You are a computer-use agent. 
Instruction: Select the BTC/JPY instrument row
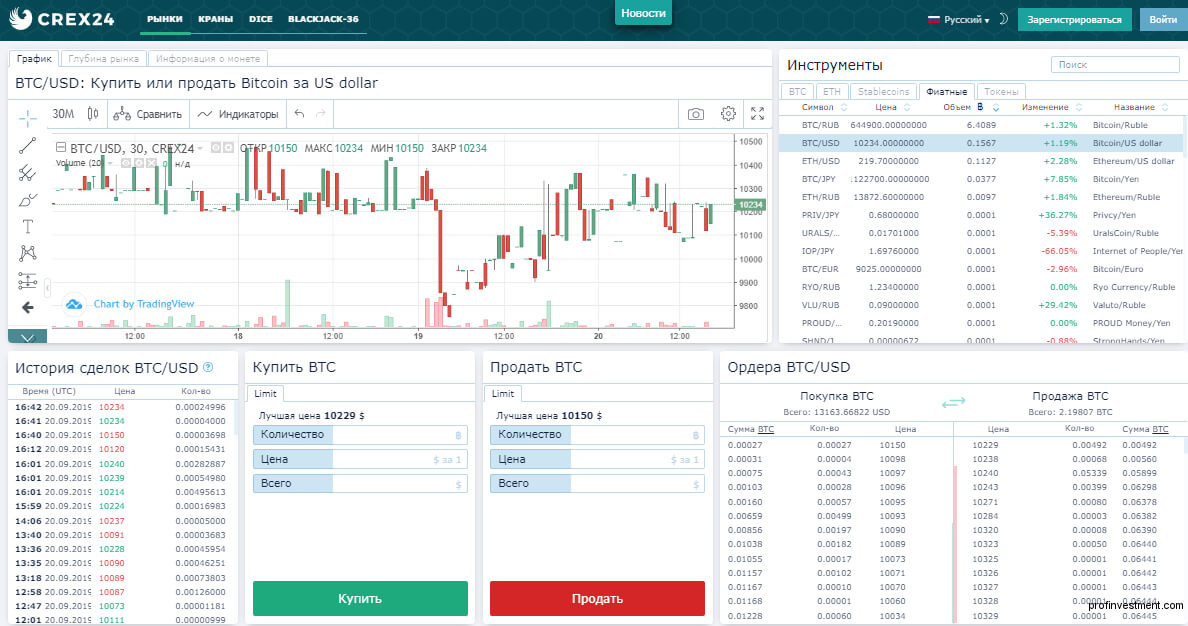[981, 179]
